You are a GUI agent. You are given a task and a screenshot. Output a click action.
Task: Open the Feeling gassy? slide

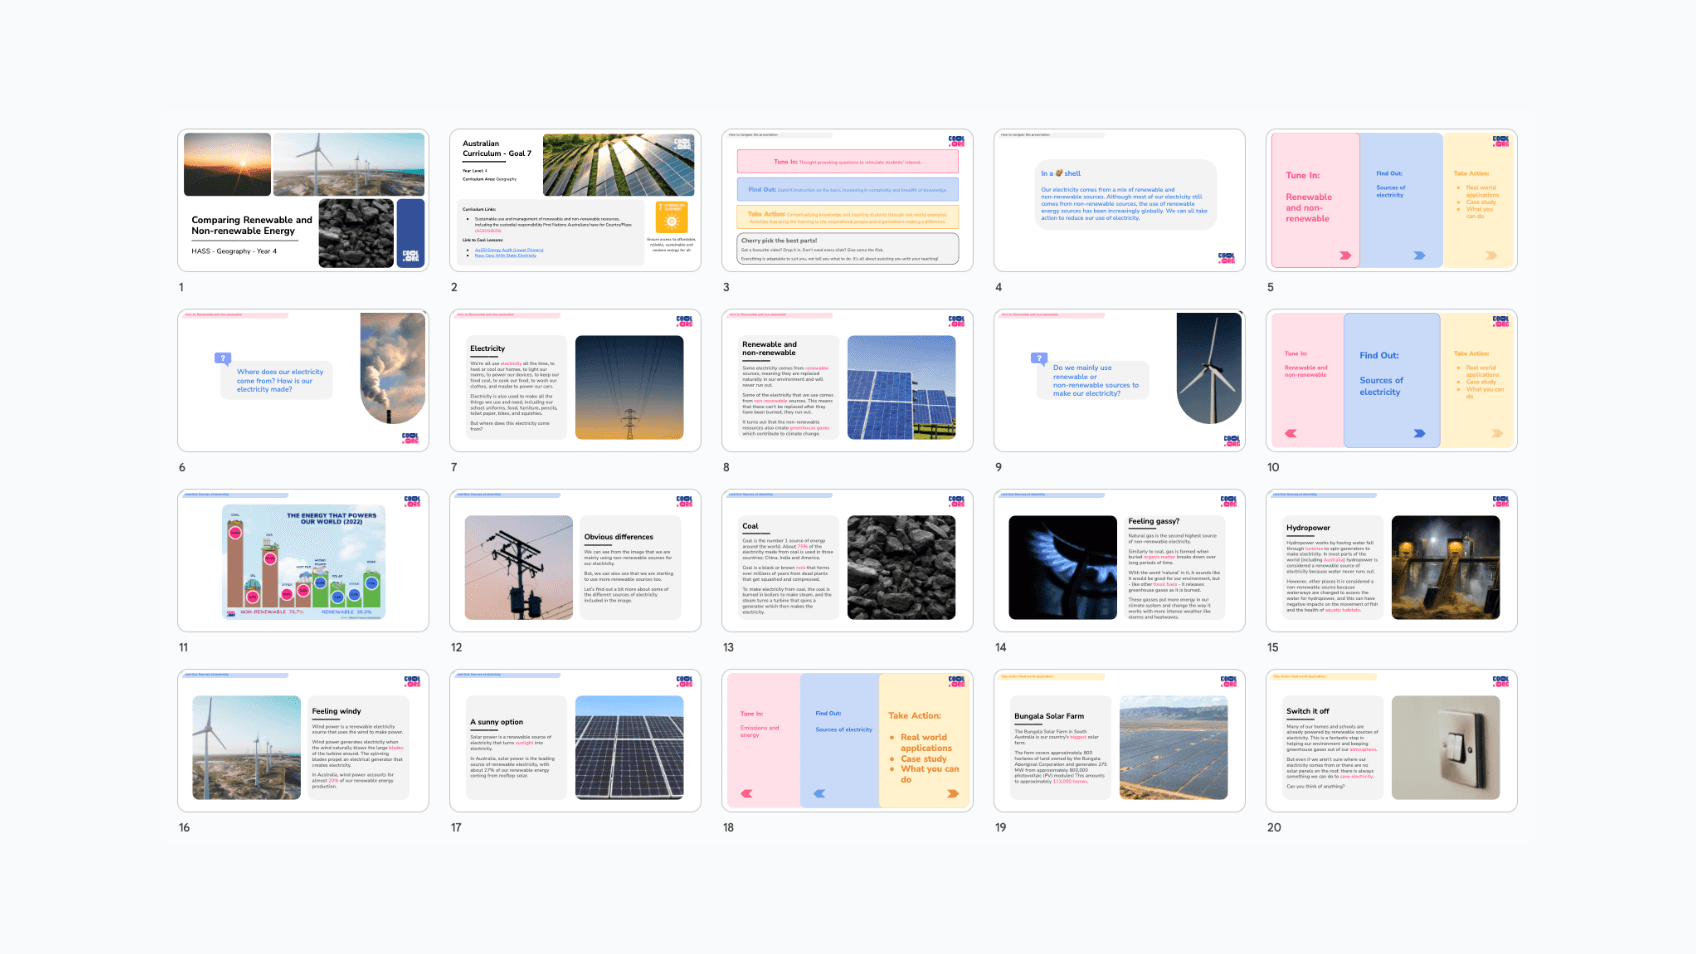(x=1119, y=561)
